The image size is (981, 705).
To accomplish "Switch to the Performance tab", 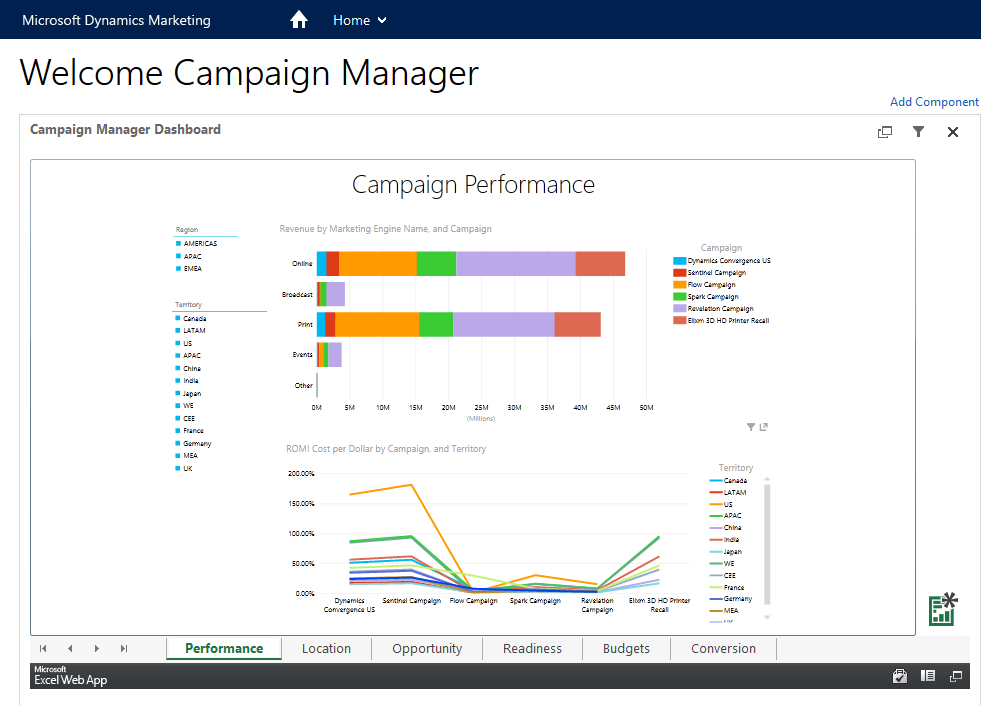I will (224, 649).
